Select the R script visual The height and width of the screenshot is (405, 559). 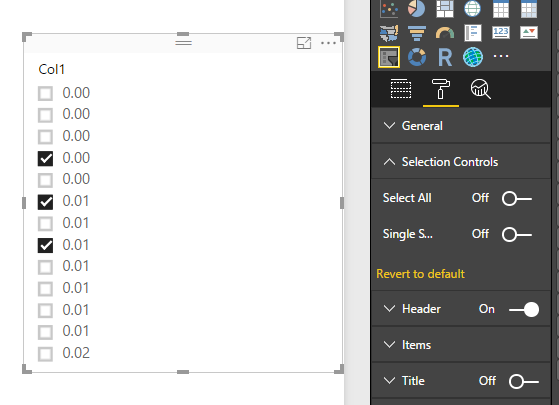coord(445,57)
